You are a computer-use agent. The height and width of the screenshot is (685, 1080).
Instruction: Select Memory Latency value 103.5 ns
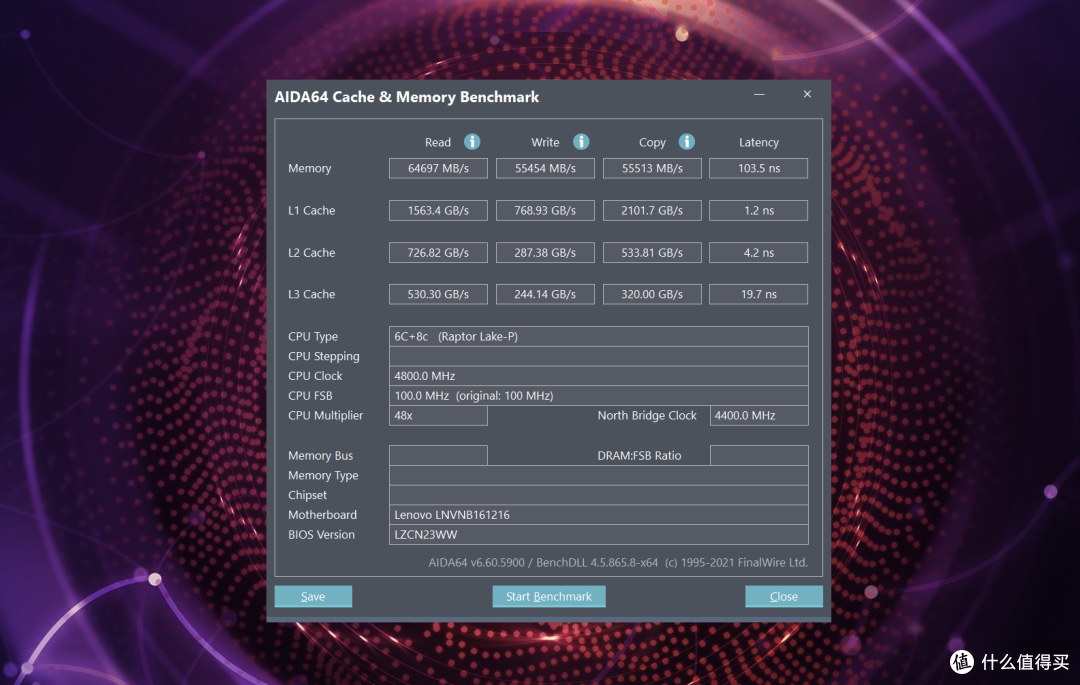pyautogui.click(x=758, y=169)
